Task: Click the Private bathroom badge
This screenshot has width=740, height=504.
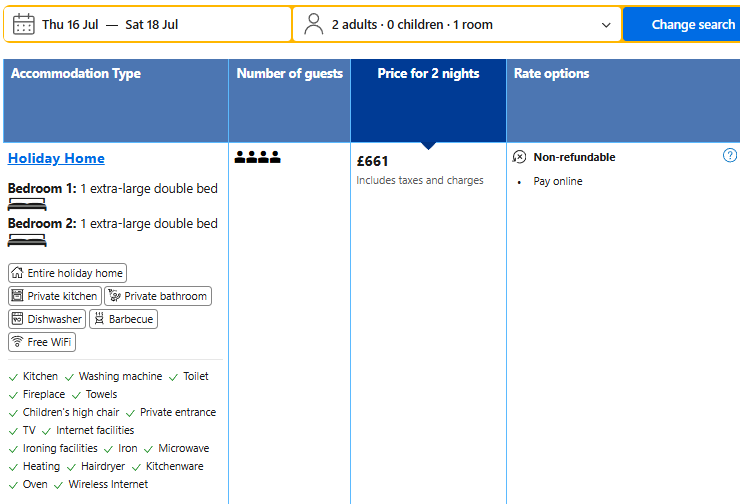Action: pyautogui.click(x=158, y=296)
